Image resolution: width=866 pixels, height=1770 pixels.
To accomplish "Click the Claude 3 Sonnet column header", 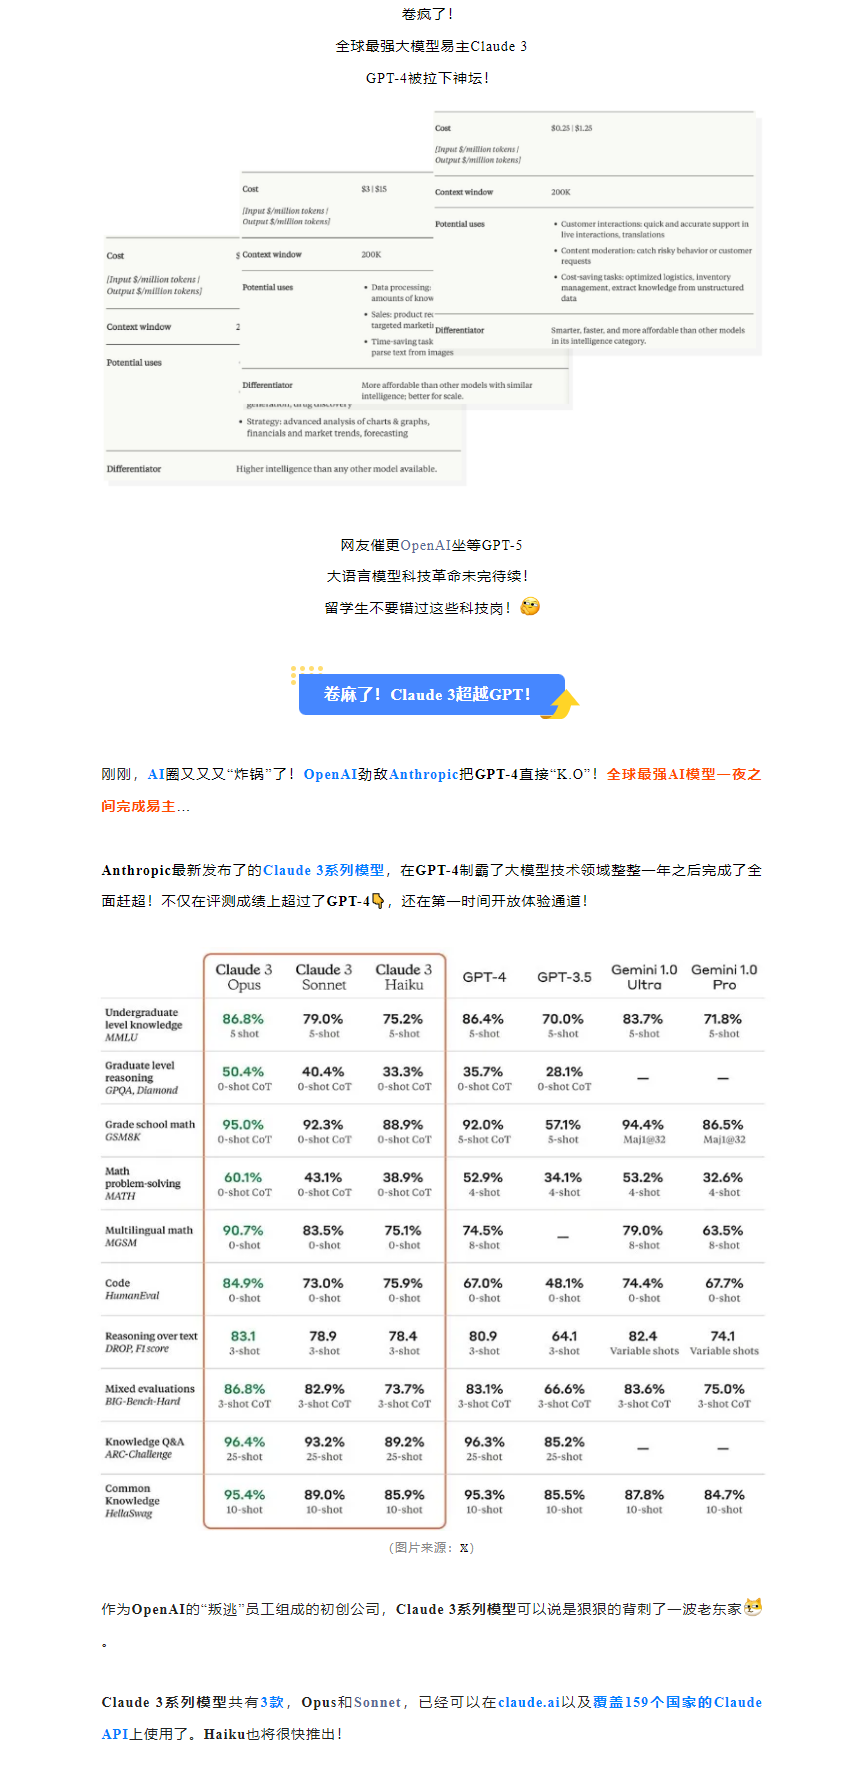I will point(324,977).
